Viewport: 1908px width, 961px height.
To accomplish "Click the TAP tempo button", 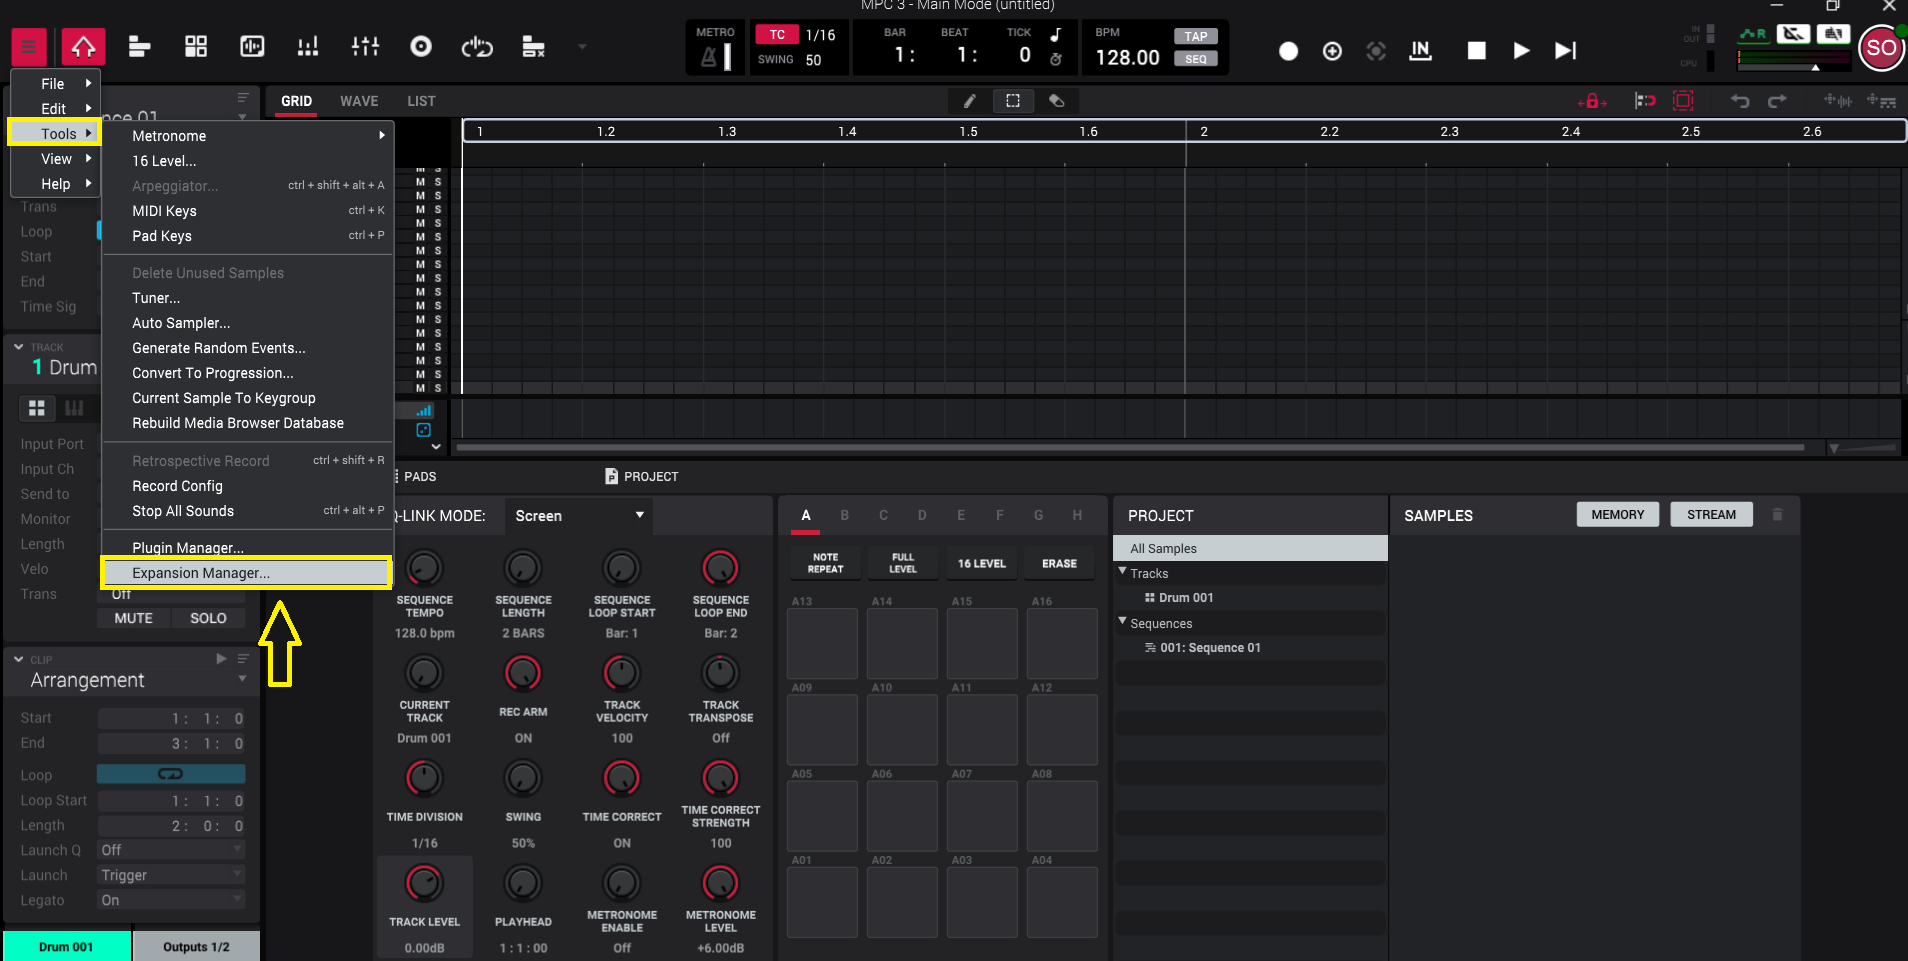I will (x=1195, y=37).
